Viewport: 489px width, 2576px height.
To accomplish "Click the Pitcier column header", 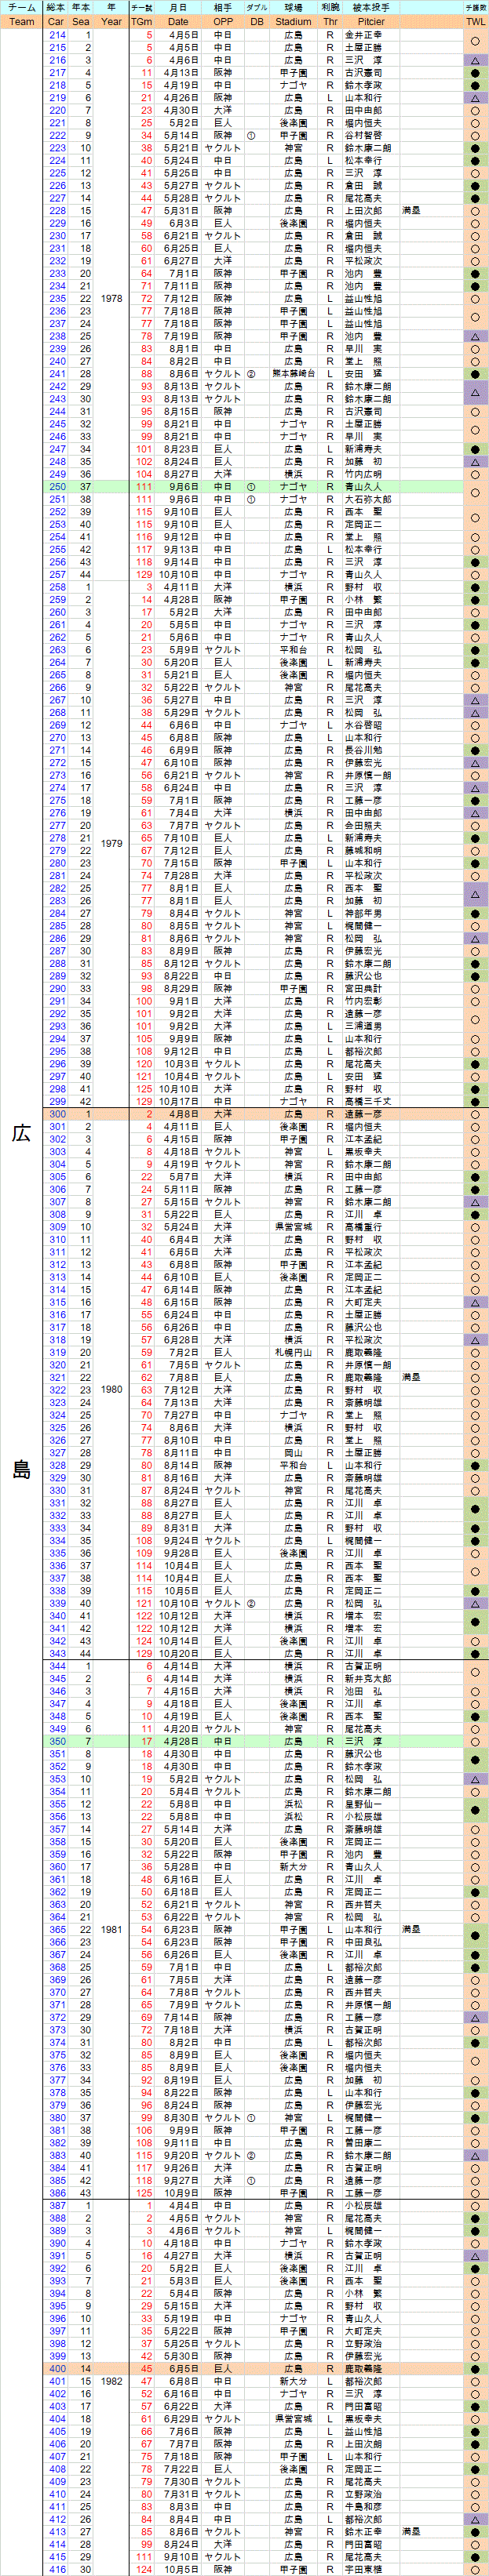I will pos(371,21).
